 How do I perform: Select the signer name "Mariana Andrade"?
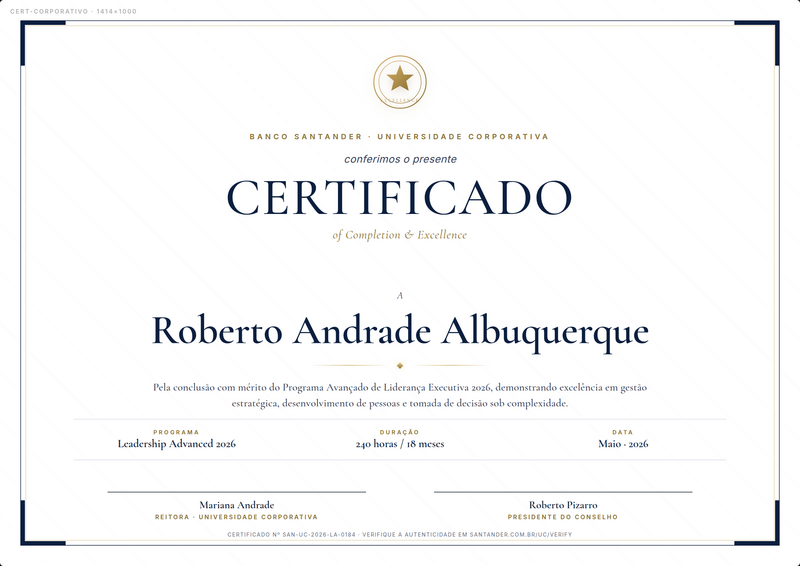pos(237,505)
